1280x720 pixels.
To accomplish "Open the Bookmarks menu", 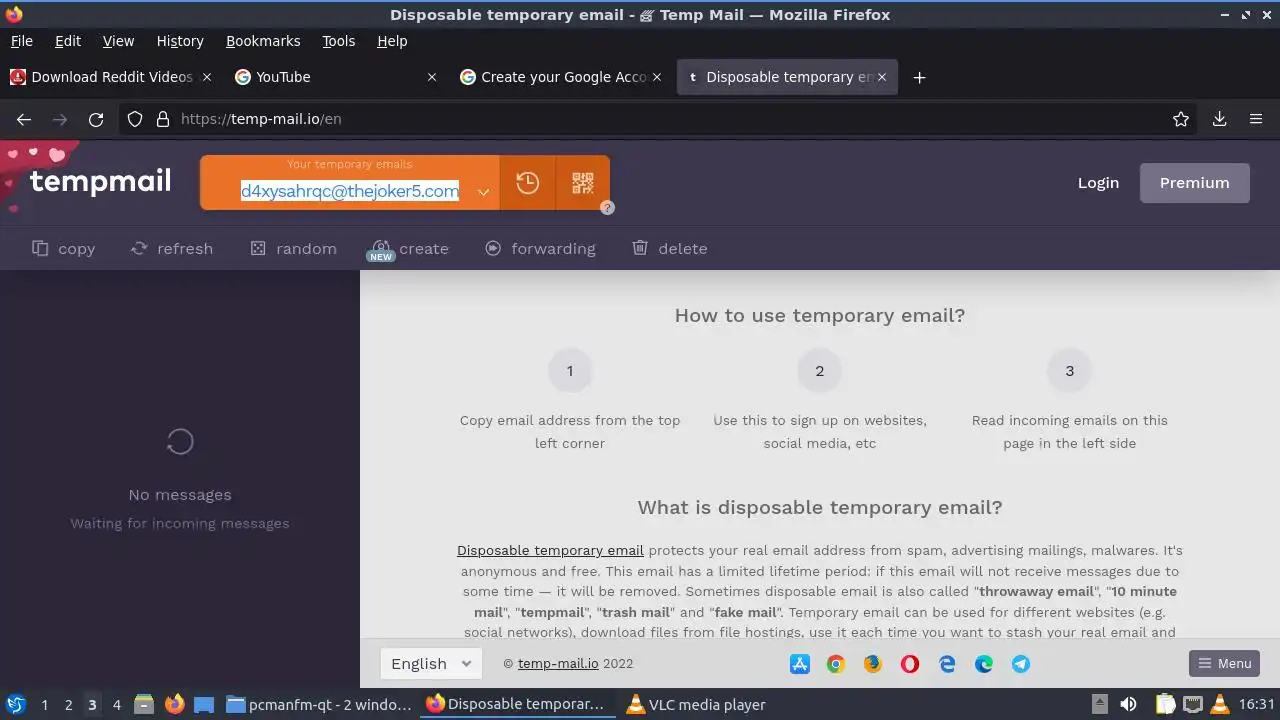I will tap(263, 41).
